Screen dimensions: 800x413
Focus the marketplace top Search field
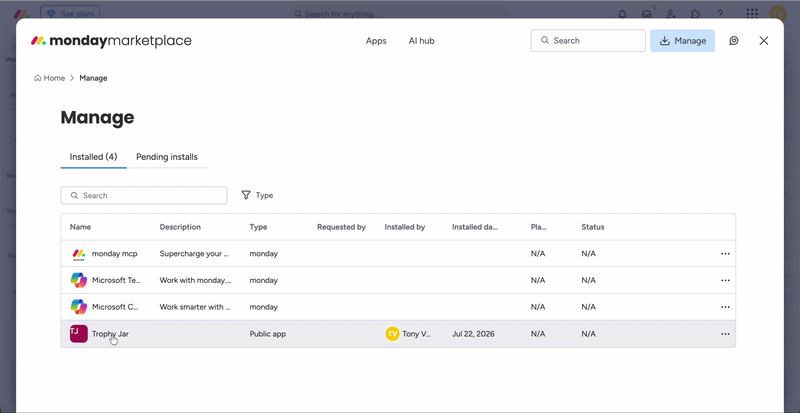coord(588,41)
